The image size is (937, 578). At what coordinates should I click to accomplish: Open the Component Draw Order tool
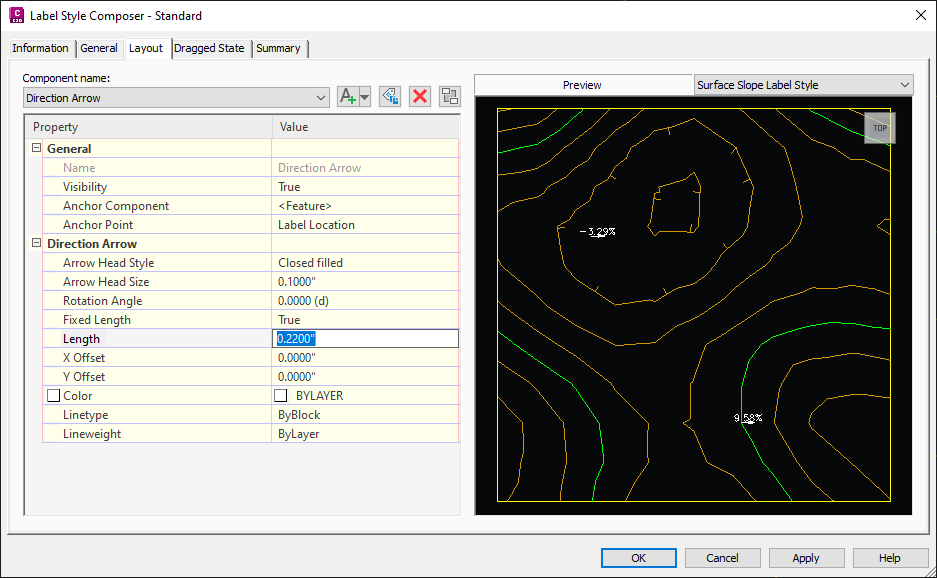tap(449, 96)
